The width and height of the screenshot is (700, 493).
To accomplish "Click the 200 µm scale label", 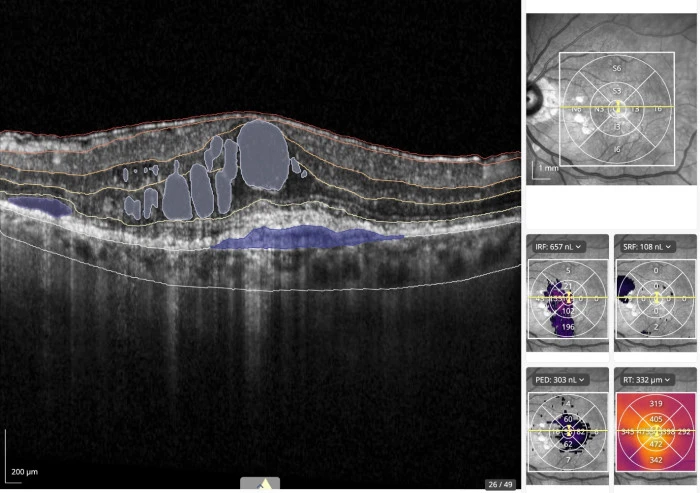I will (x=24, y=472).
